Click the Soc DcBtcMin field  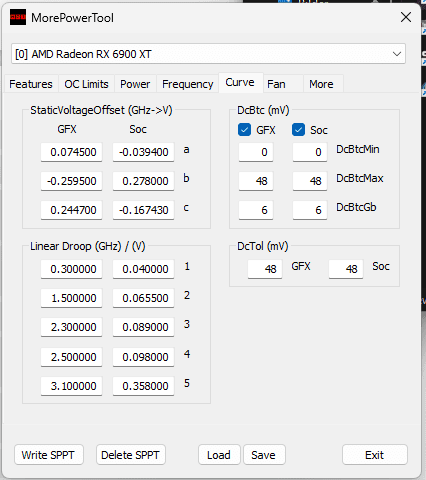click(x=310, y=152)
